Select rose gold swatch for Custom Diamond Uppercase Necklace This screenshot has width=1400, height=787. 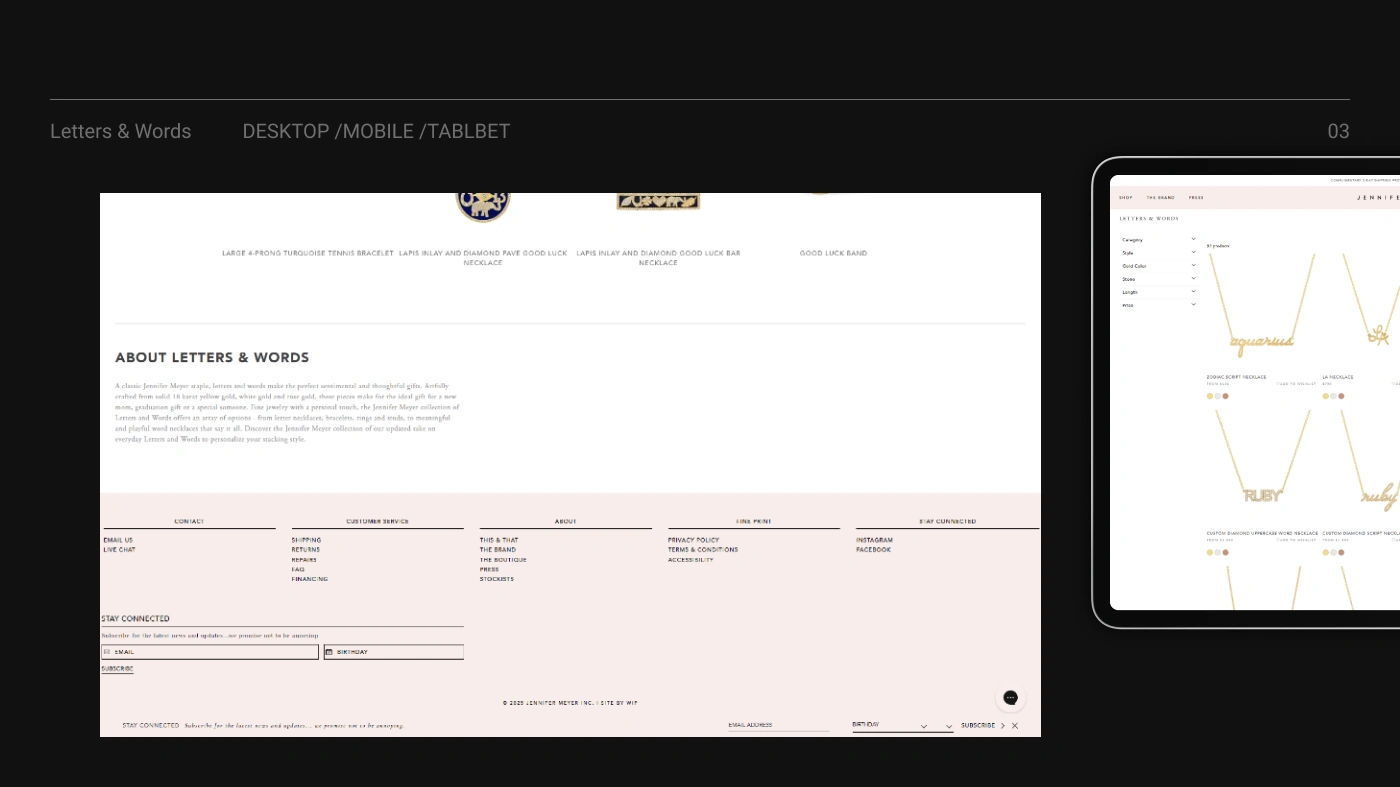[x=1226, y=552]
